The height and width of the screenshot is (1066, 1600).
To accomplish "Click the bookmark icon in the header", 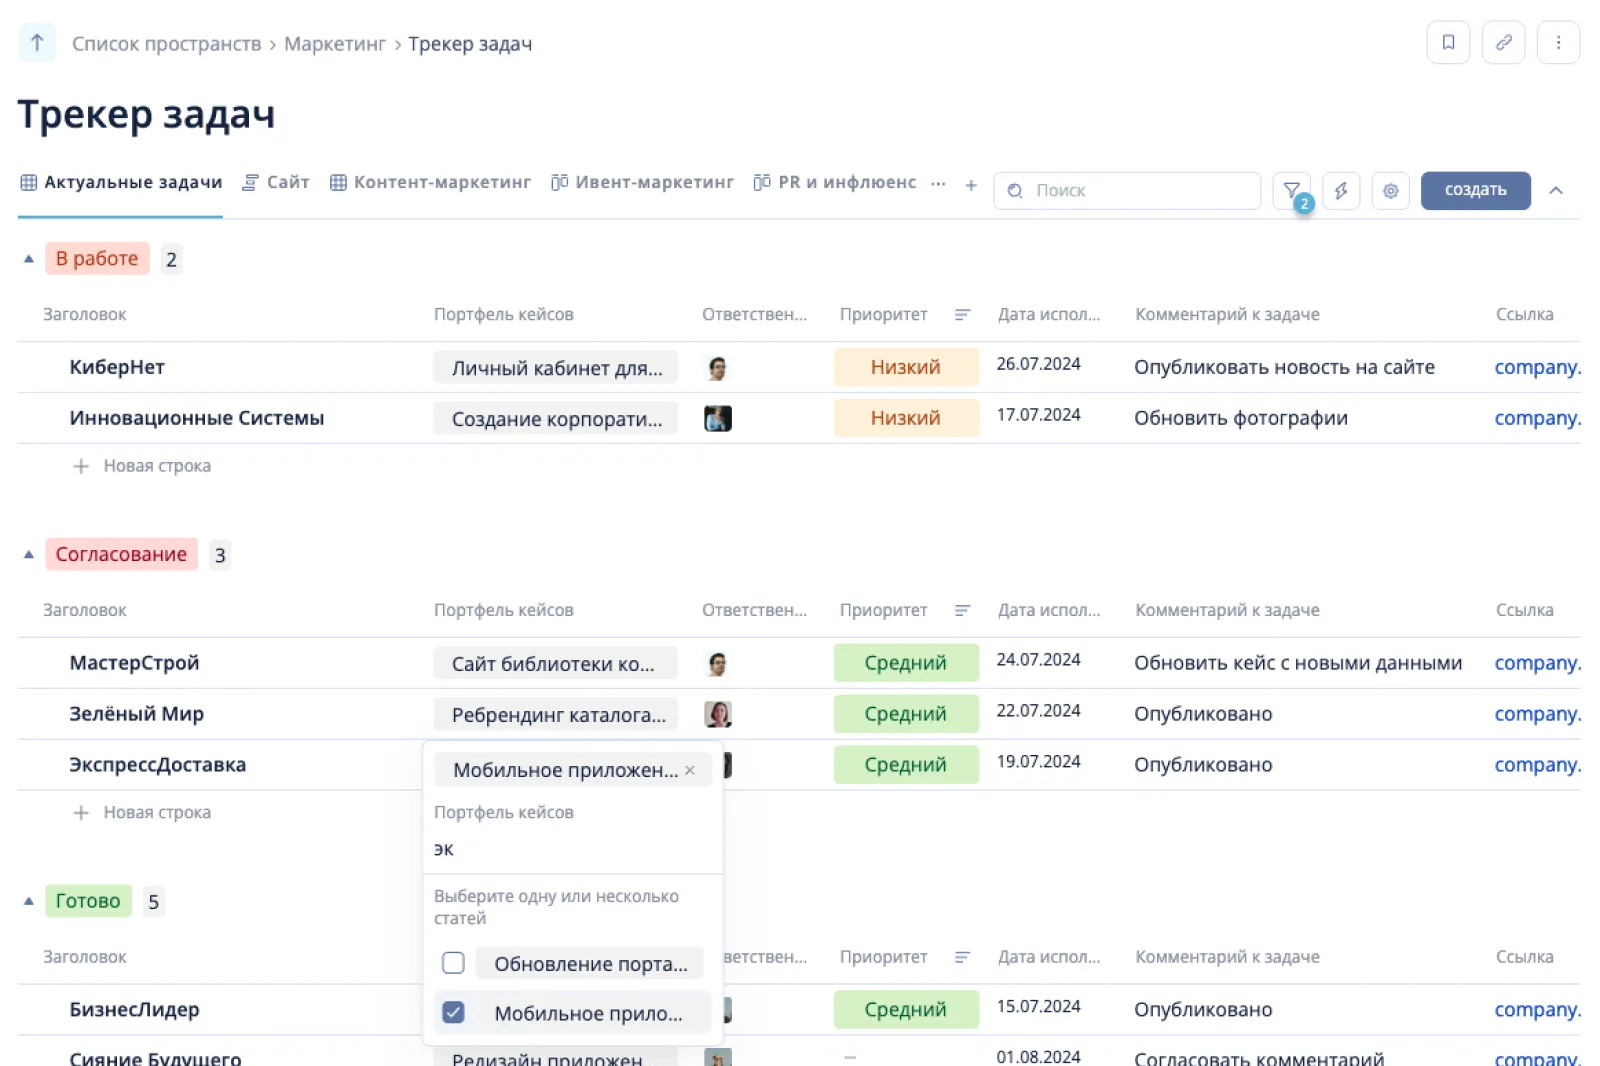I will pyautogui.click(x=1447, y=42).
